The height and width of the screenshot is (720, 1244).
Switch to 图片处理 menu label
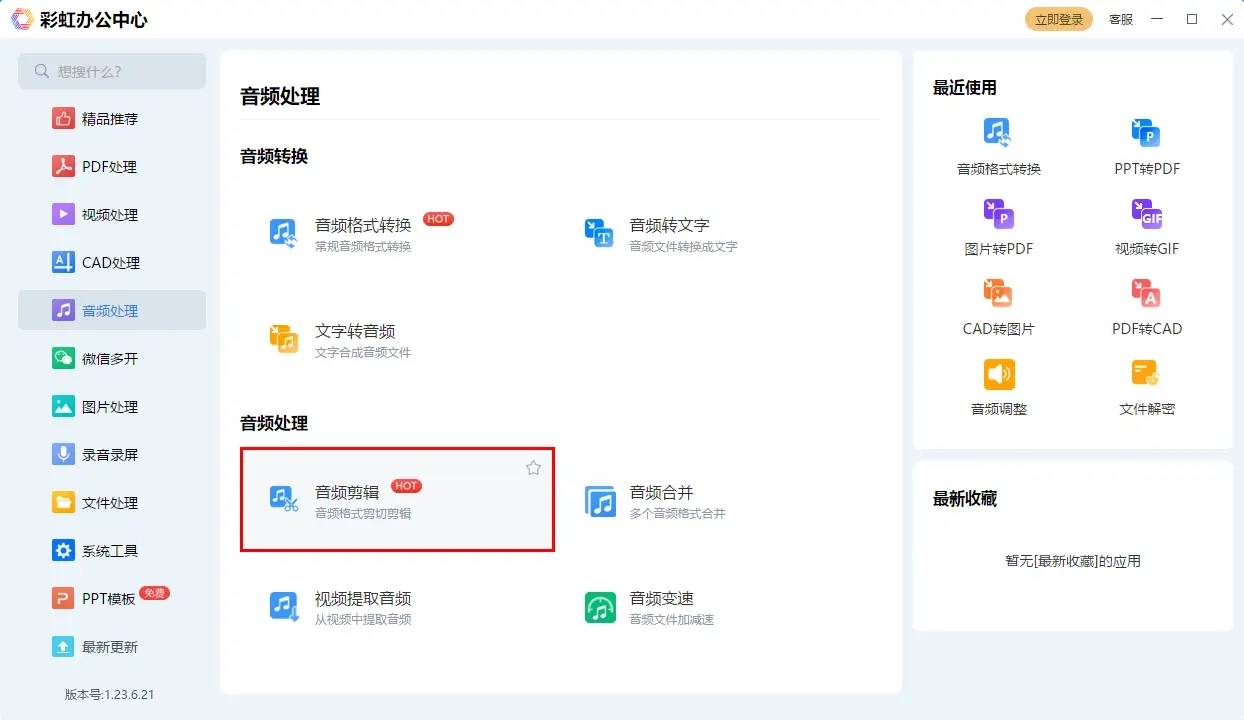point(110,407)
